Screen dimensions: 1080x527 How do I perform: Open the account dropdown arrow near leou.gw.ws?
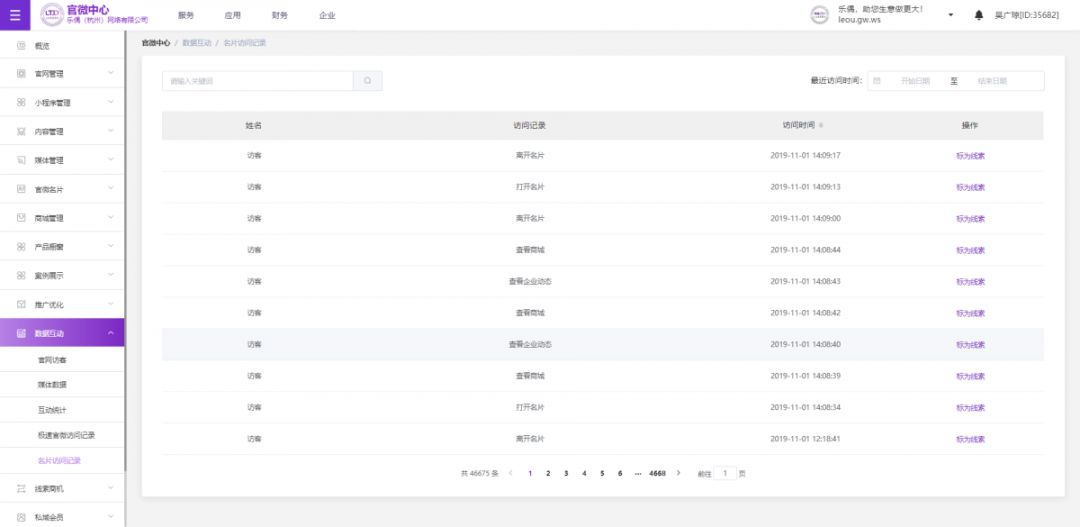click(950, 15)
